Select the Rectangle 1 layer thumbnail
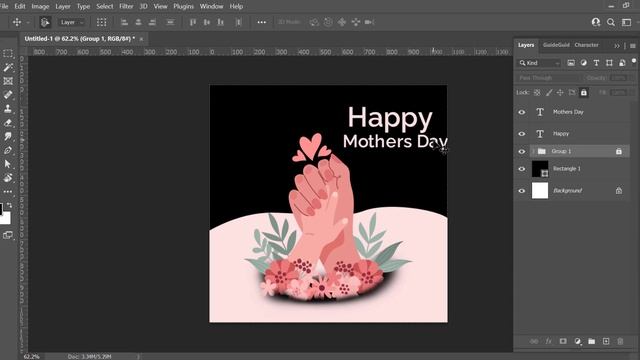This screenshot has width=640, height=360. coord(540,169)
